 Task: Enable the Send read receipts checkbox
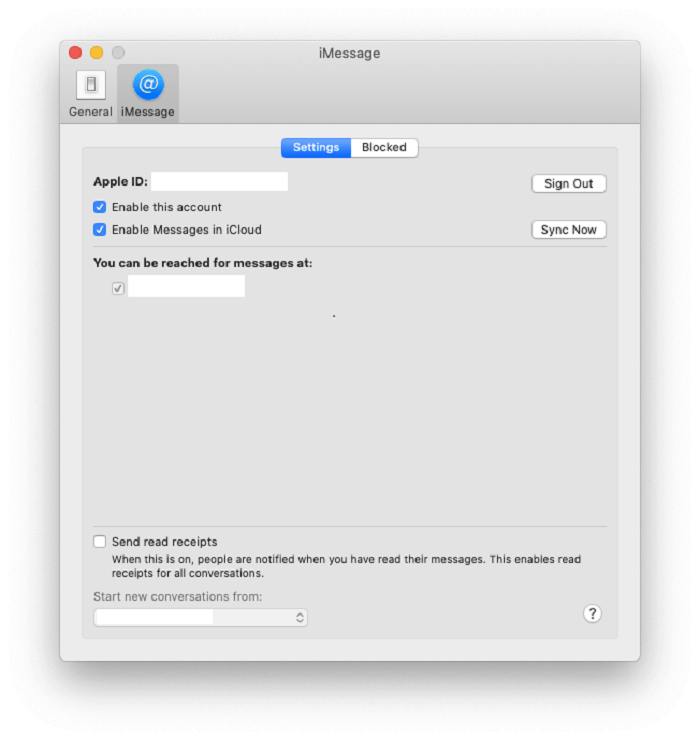click(x=100, y=541)
